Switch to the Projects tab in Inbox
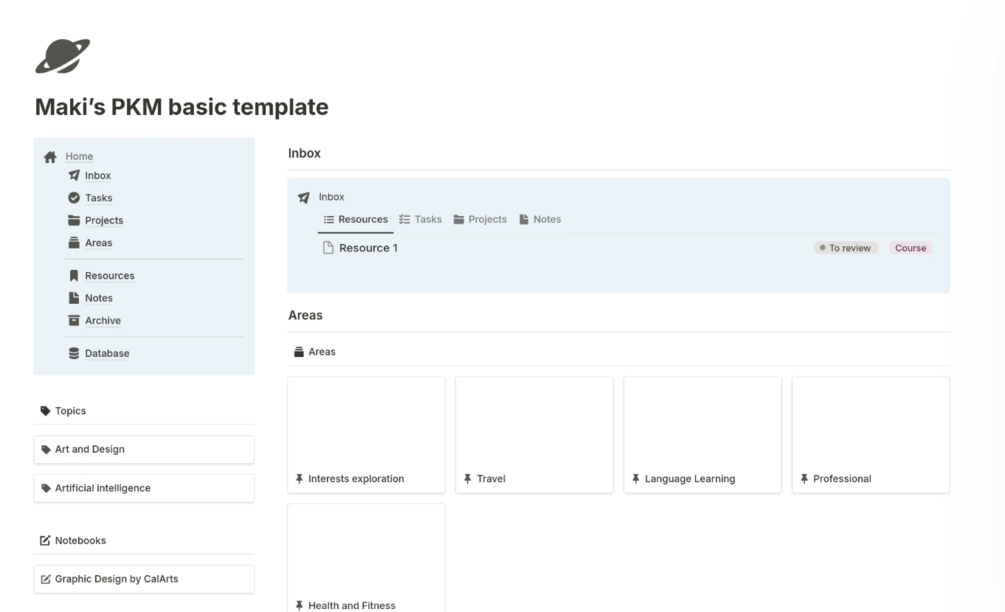The width and height of the screenshot is (1005, 612). coord(480,219)
